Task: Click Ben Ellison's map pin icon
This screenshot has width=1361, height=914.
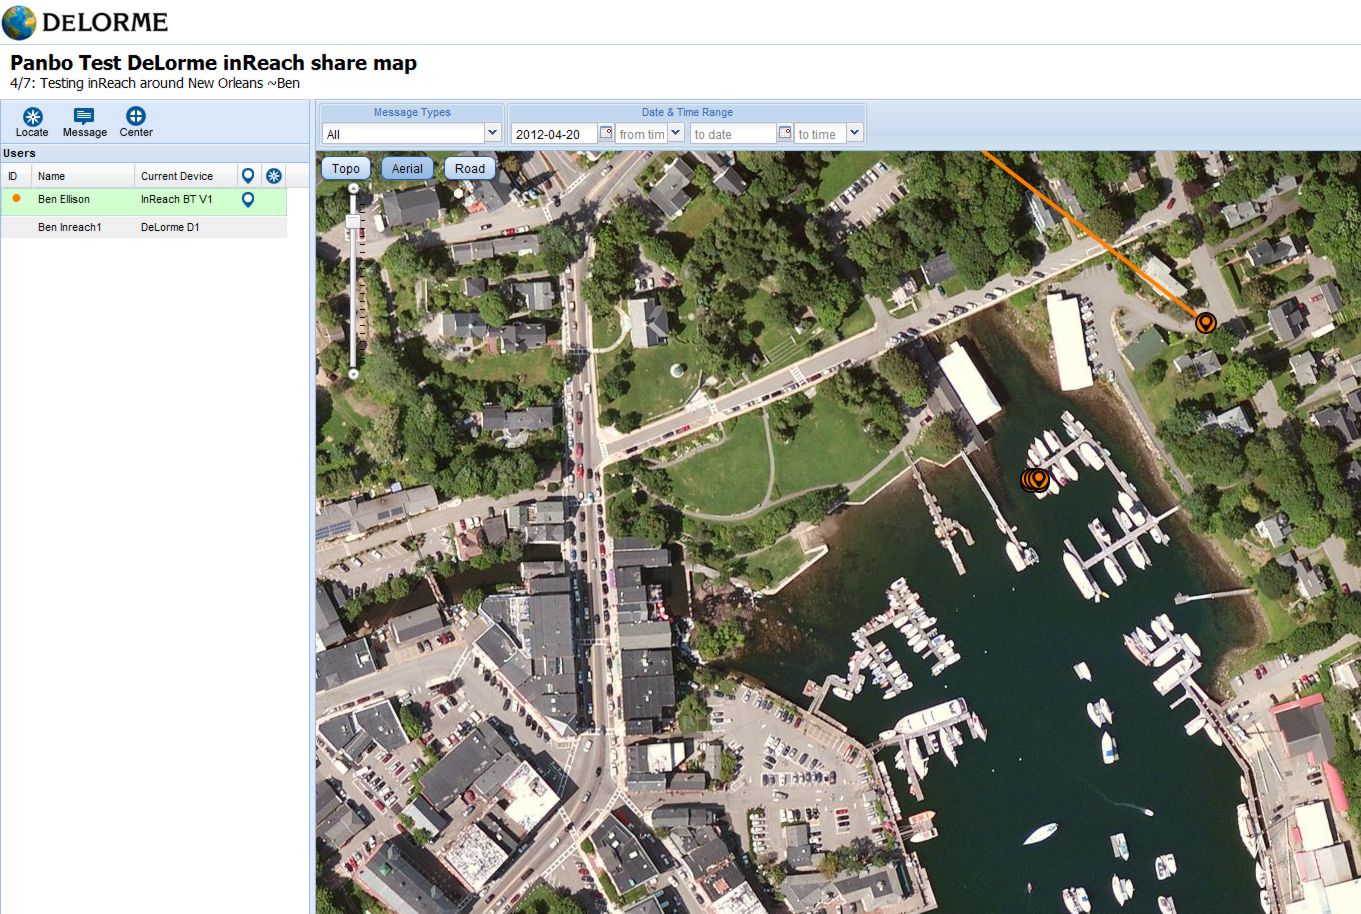Action: tap(248, 200)
